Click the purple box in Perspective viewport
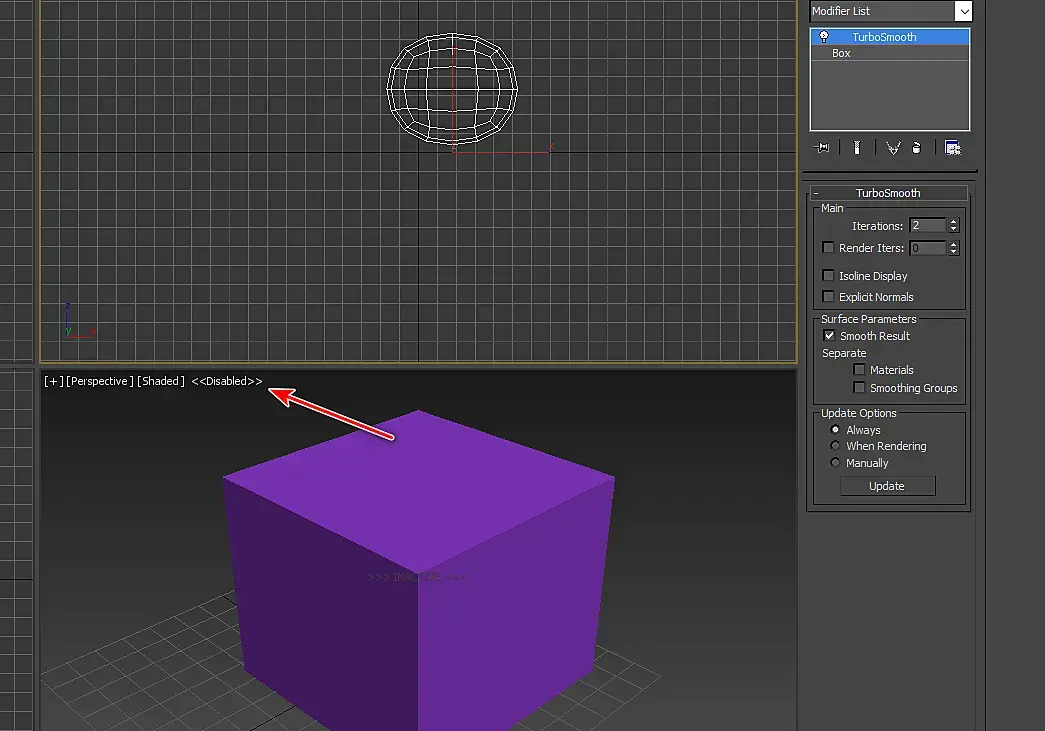 click(419, 573)
